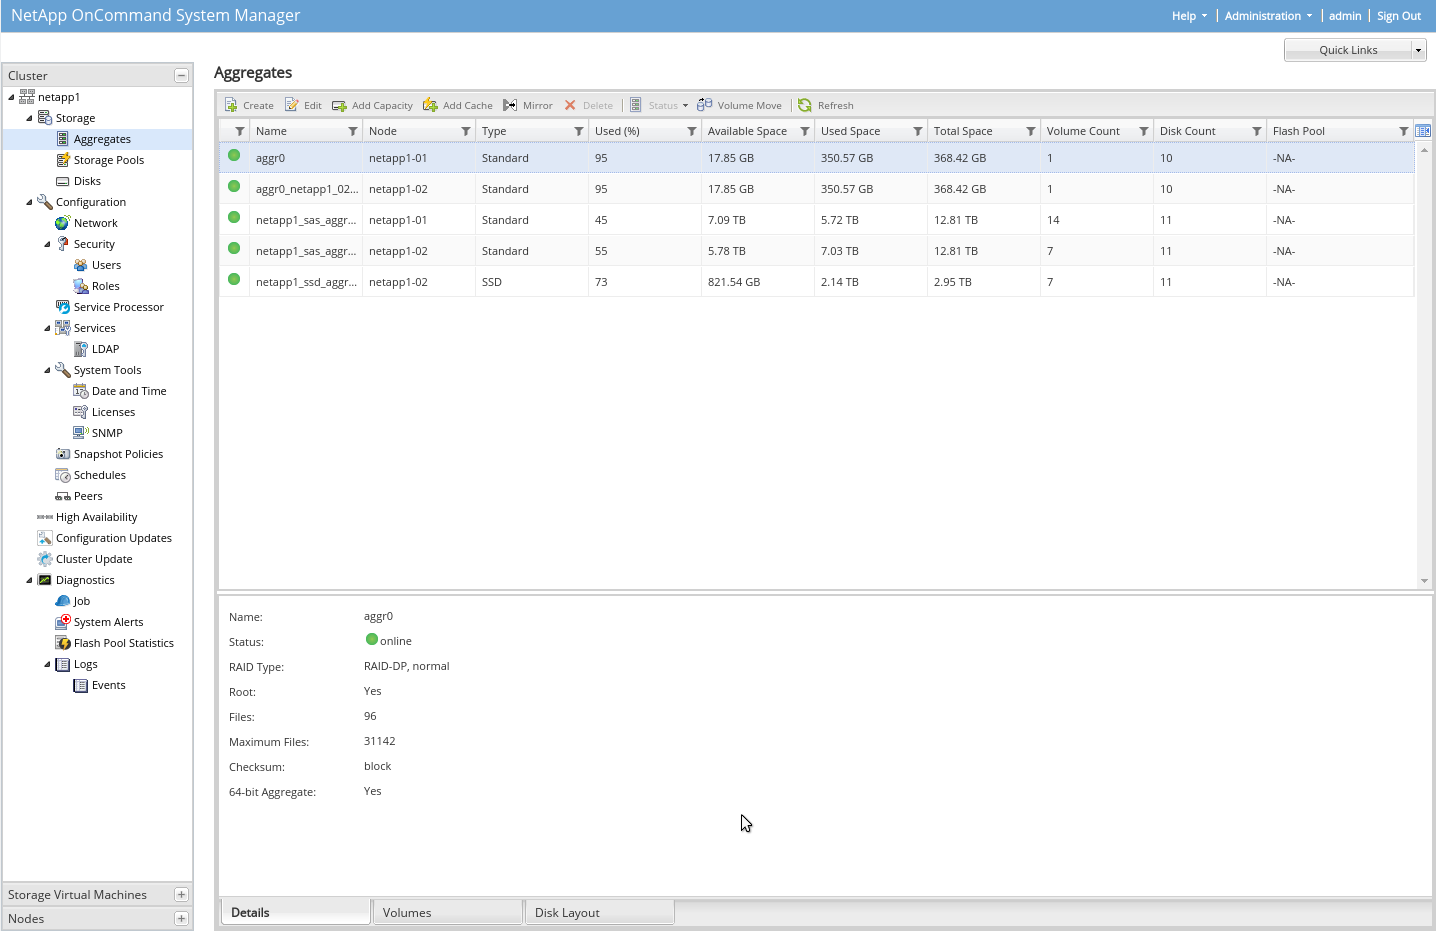Viewport: 1436px width, 931px height.
Task: Open the Administration menu
Action: tap(1269, 16)
